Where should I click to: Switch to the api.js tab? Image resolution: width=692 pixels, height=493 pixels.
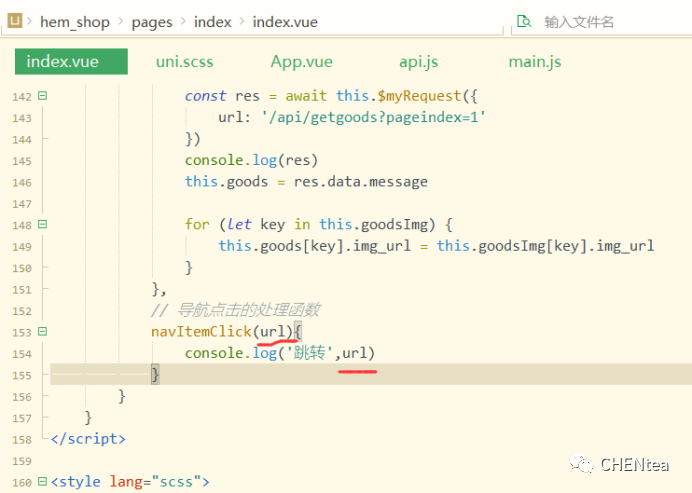[x=418, y=61]
